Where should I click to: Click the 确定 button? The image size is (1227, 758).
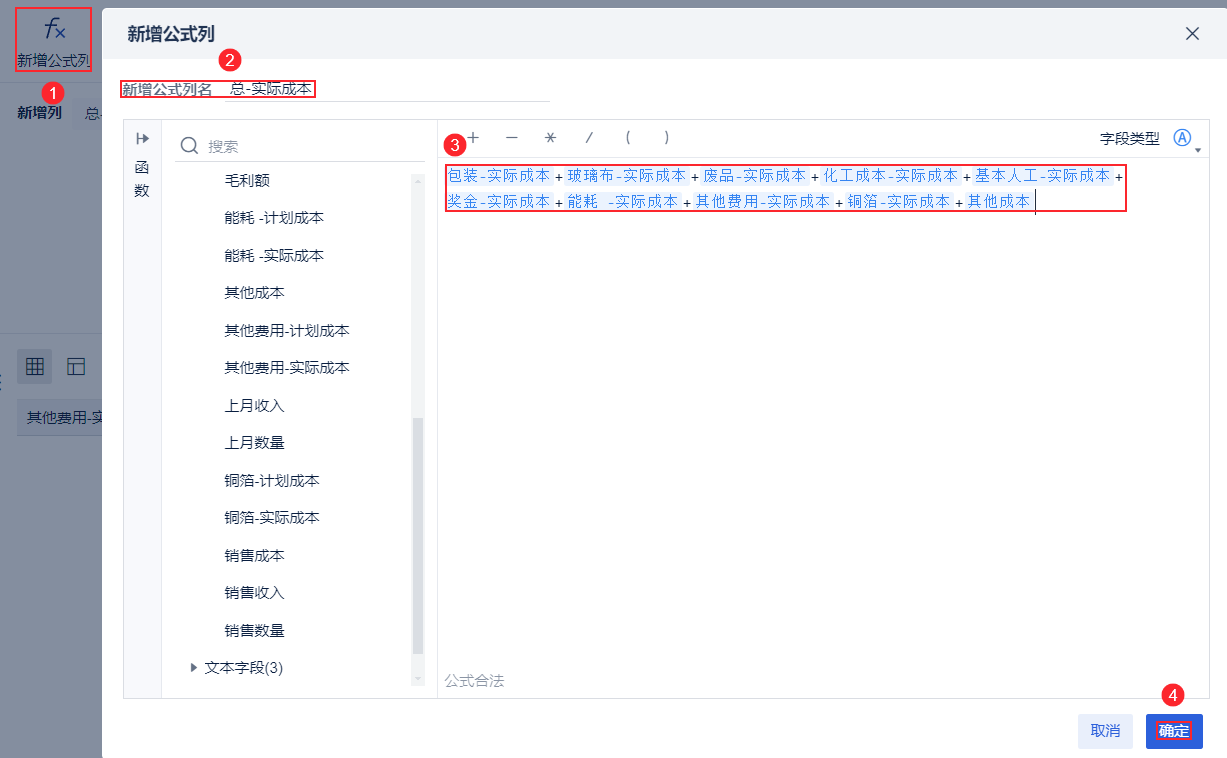tap(1174, 731)
